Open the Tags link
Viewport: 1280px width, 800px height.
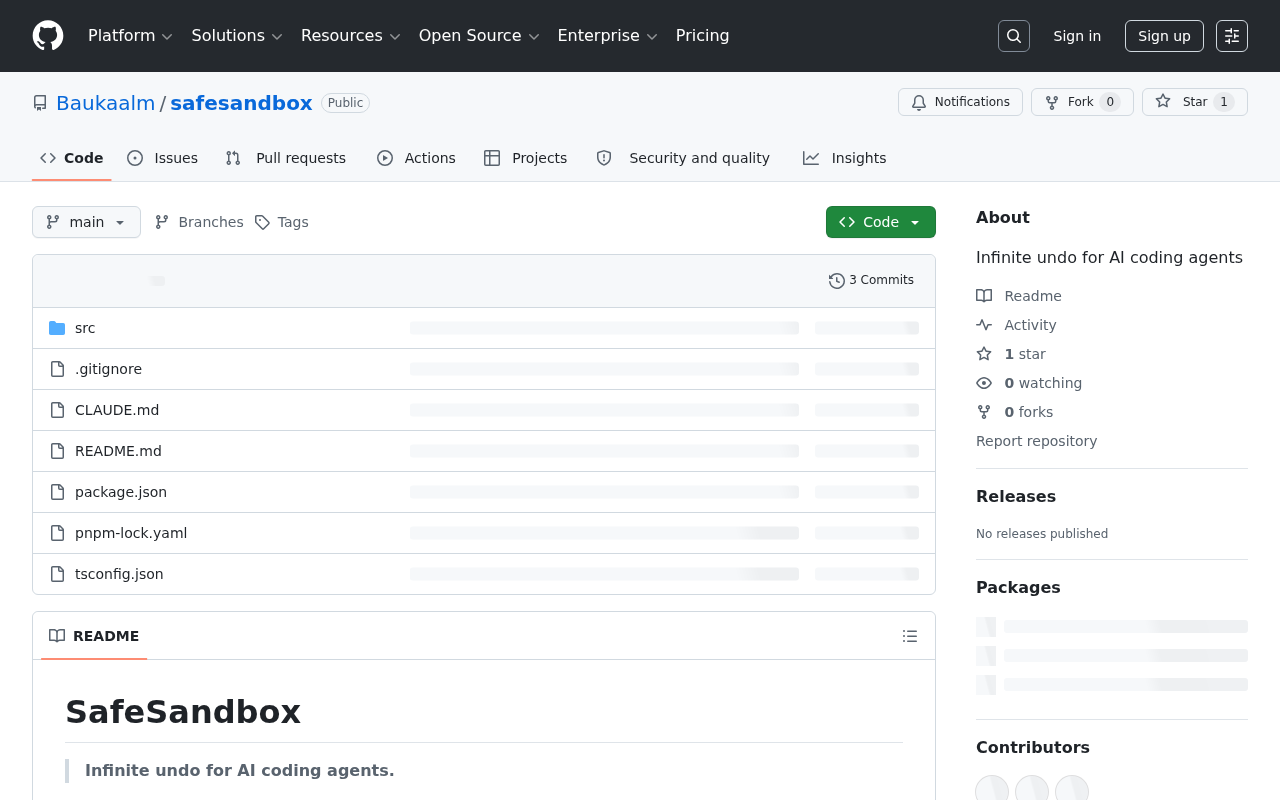tap(282, 222)
